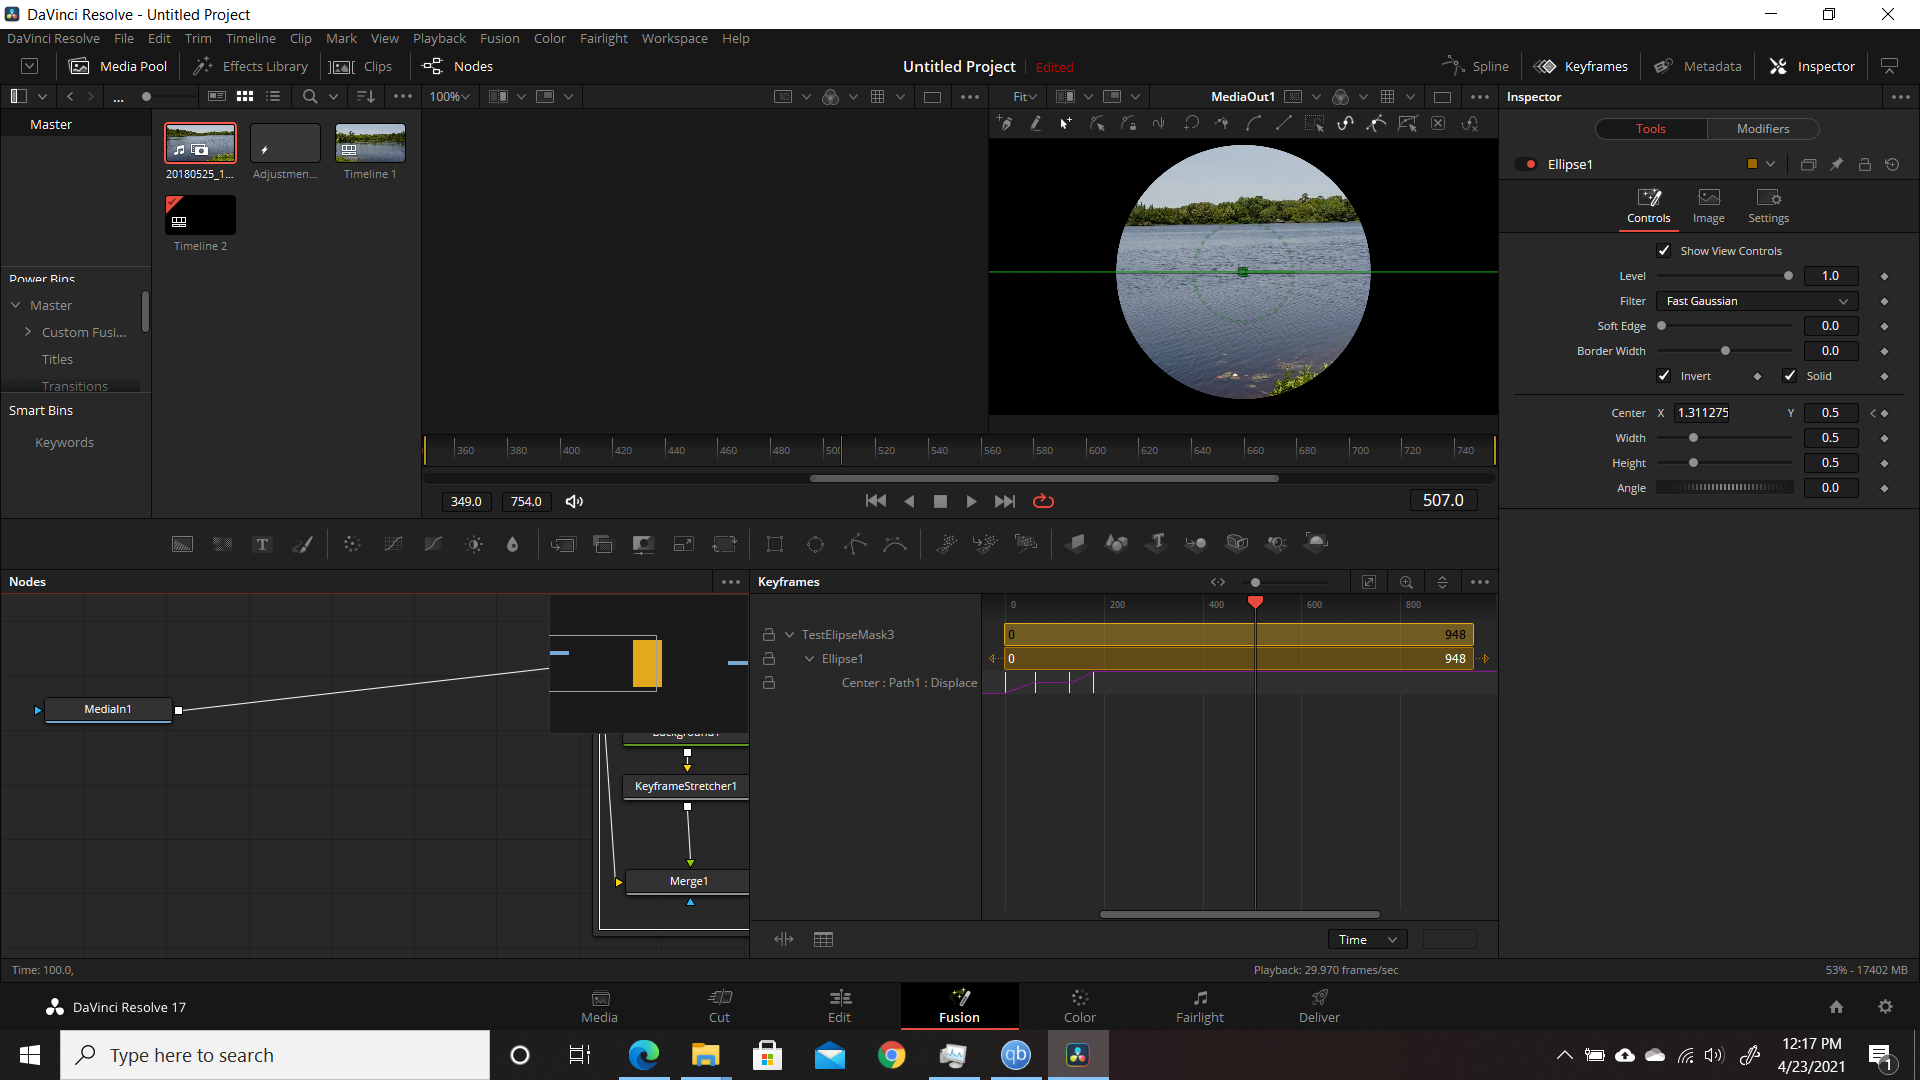Image resolution: width=1920 pixels, height=1080 pixels.
Task: Play forward in transport controls
Action: point(971,501)
